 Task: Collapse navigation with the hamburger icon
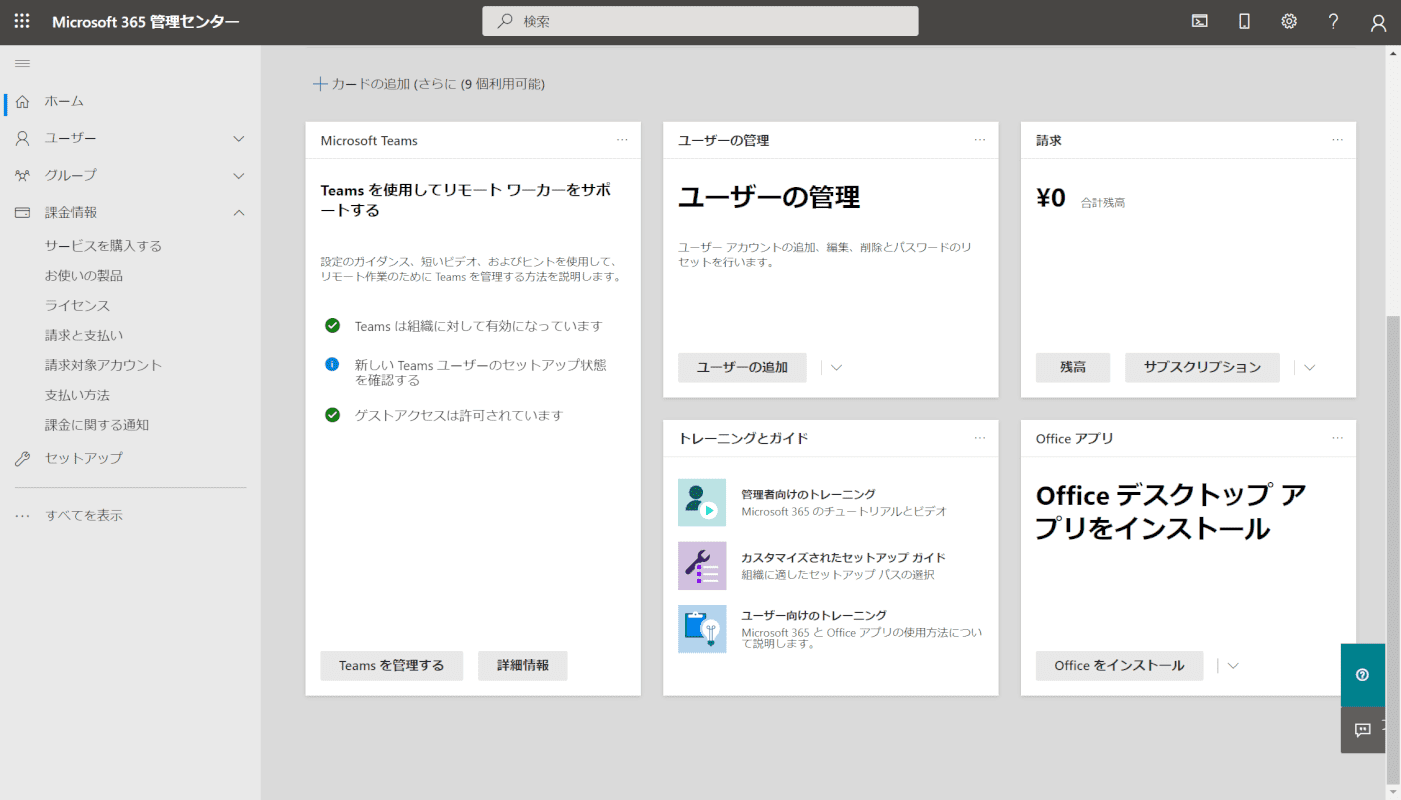tap(22, 63)
